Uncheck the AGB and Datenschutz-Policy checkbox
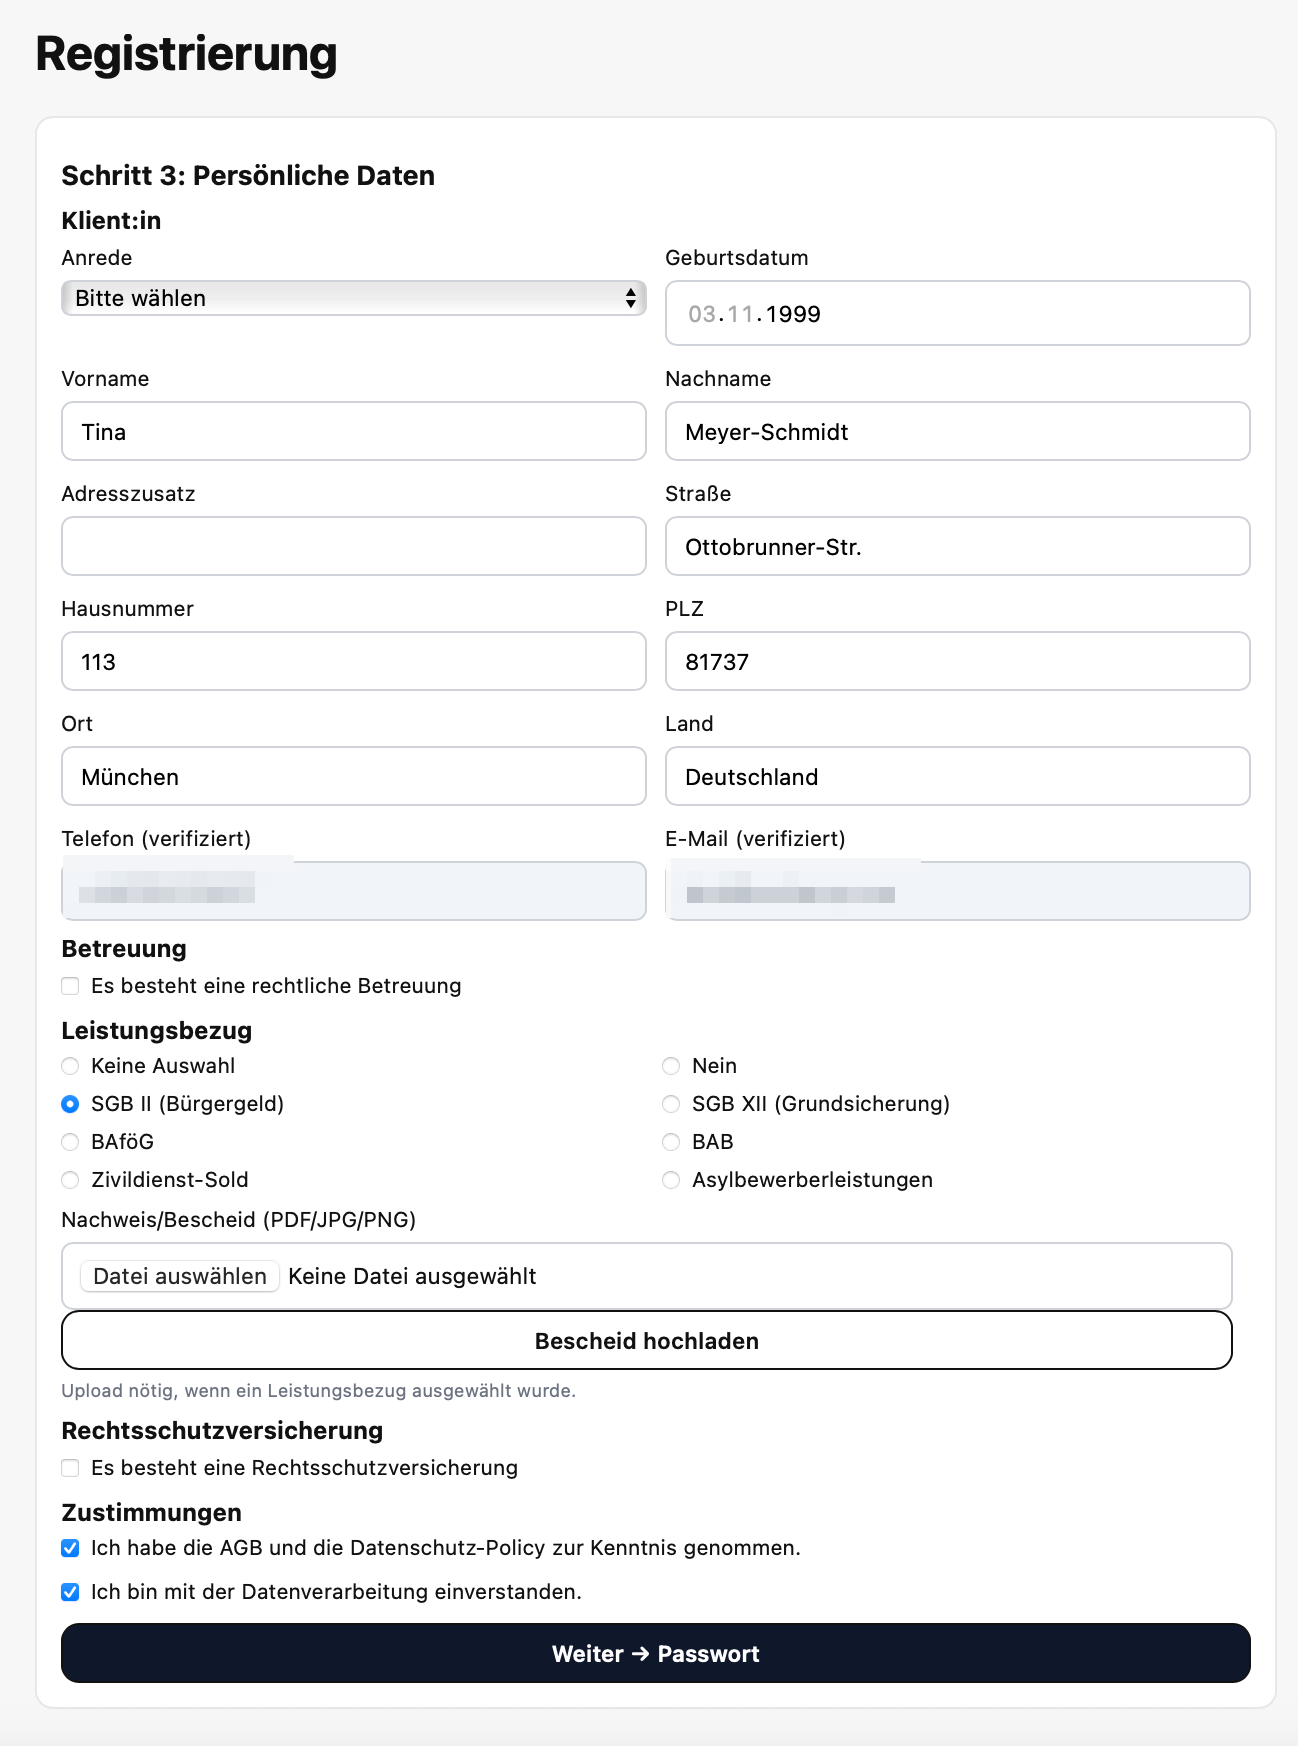This screenshot has height=1746, width=1298. tap(70, 1548)
